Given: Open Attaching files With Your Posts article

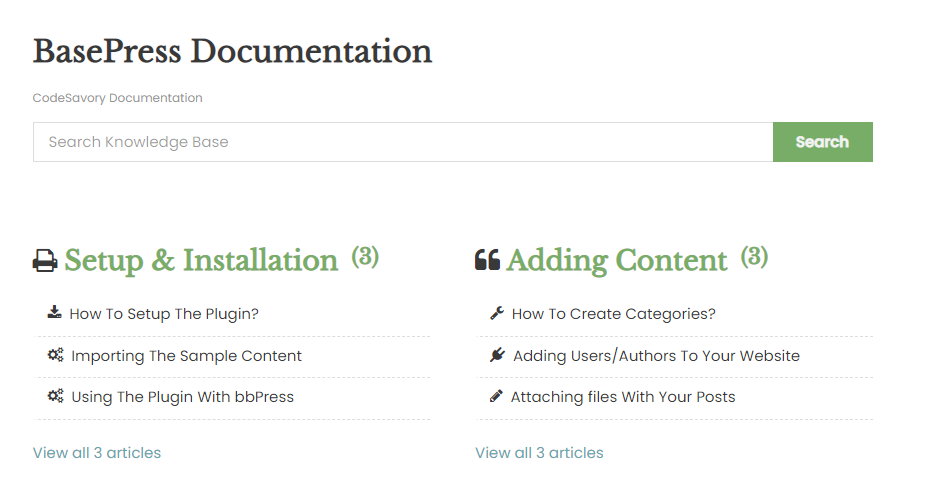Looking at the screenshot, I should (623, 397).
